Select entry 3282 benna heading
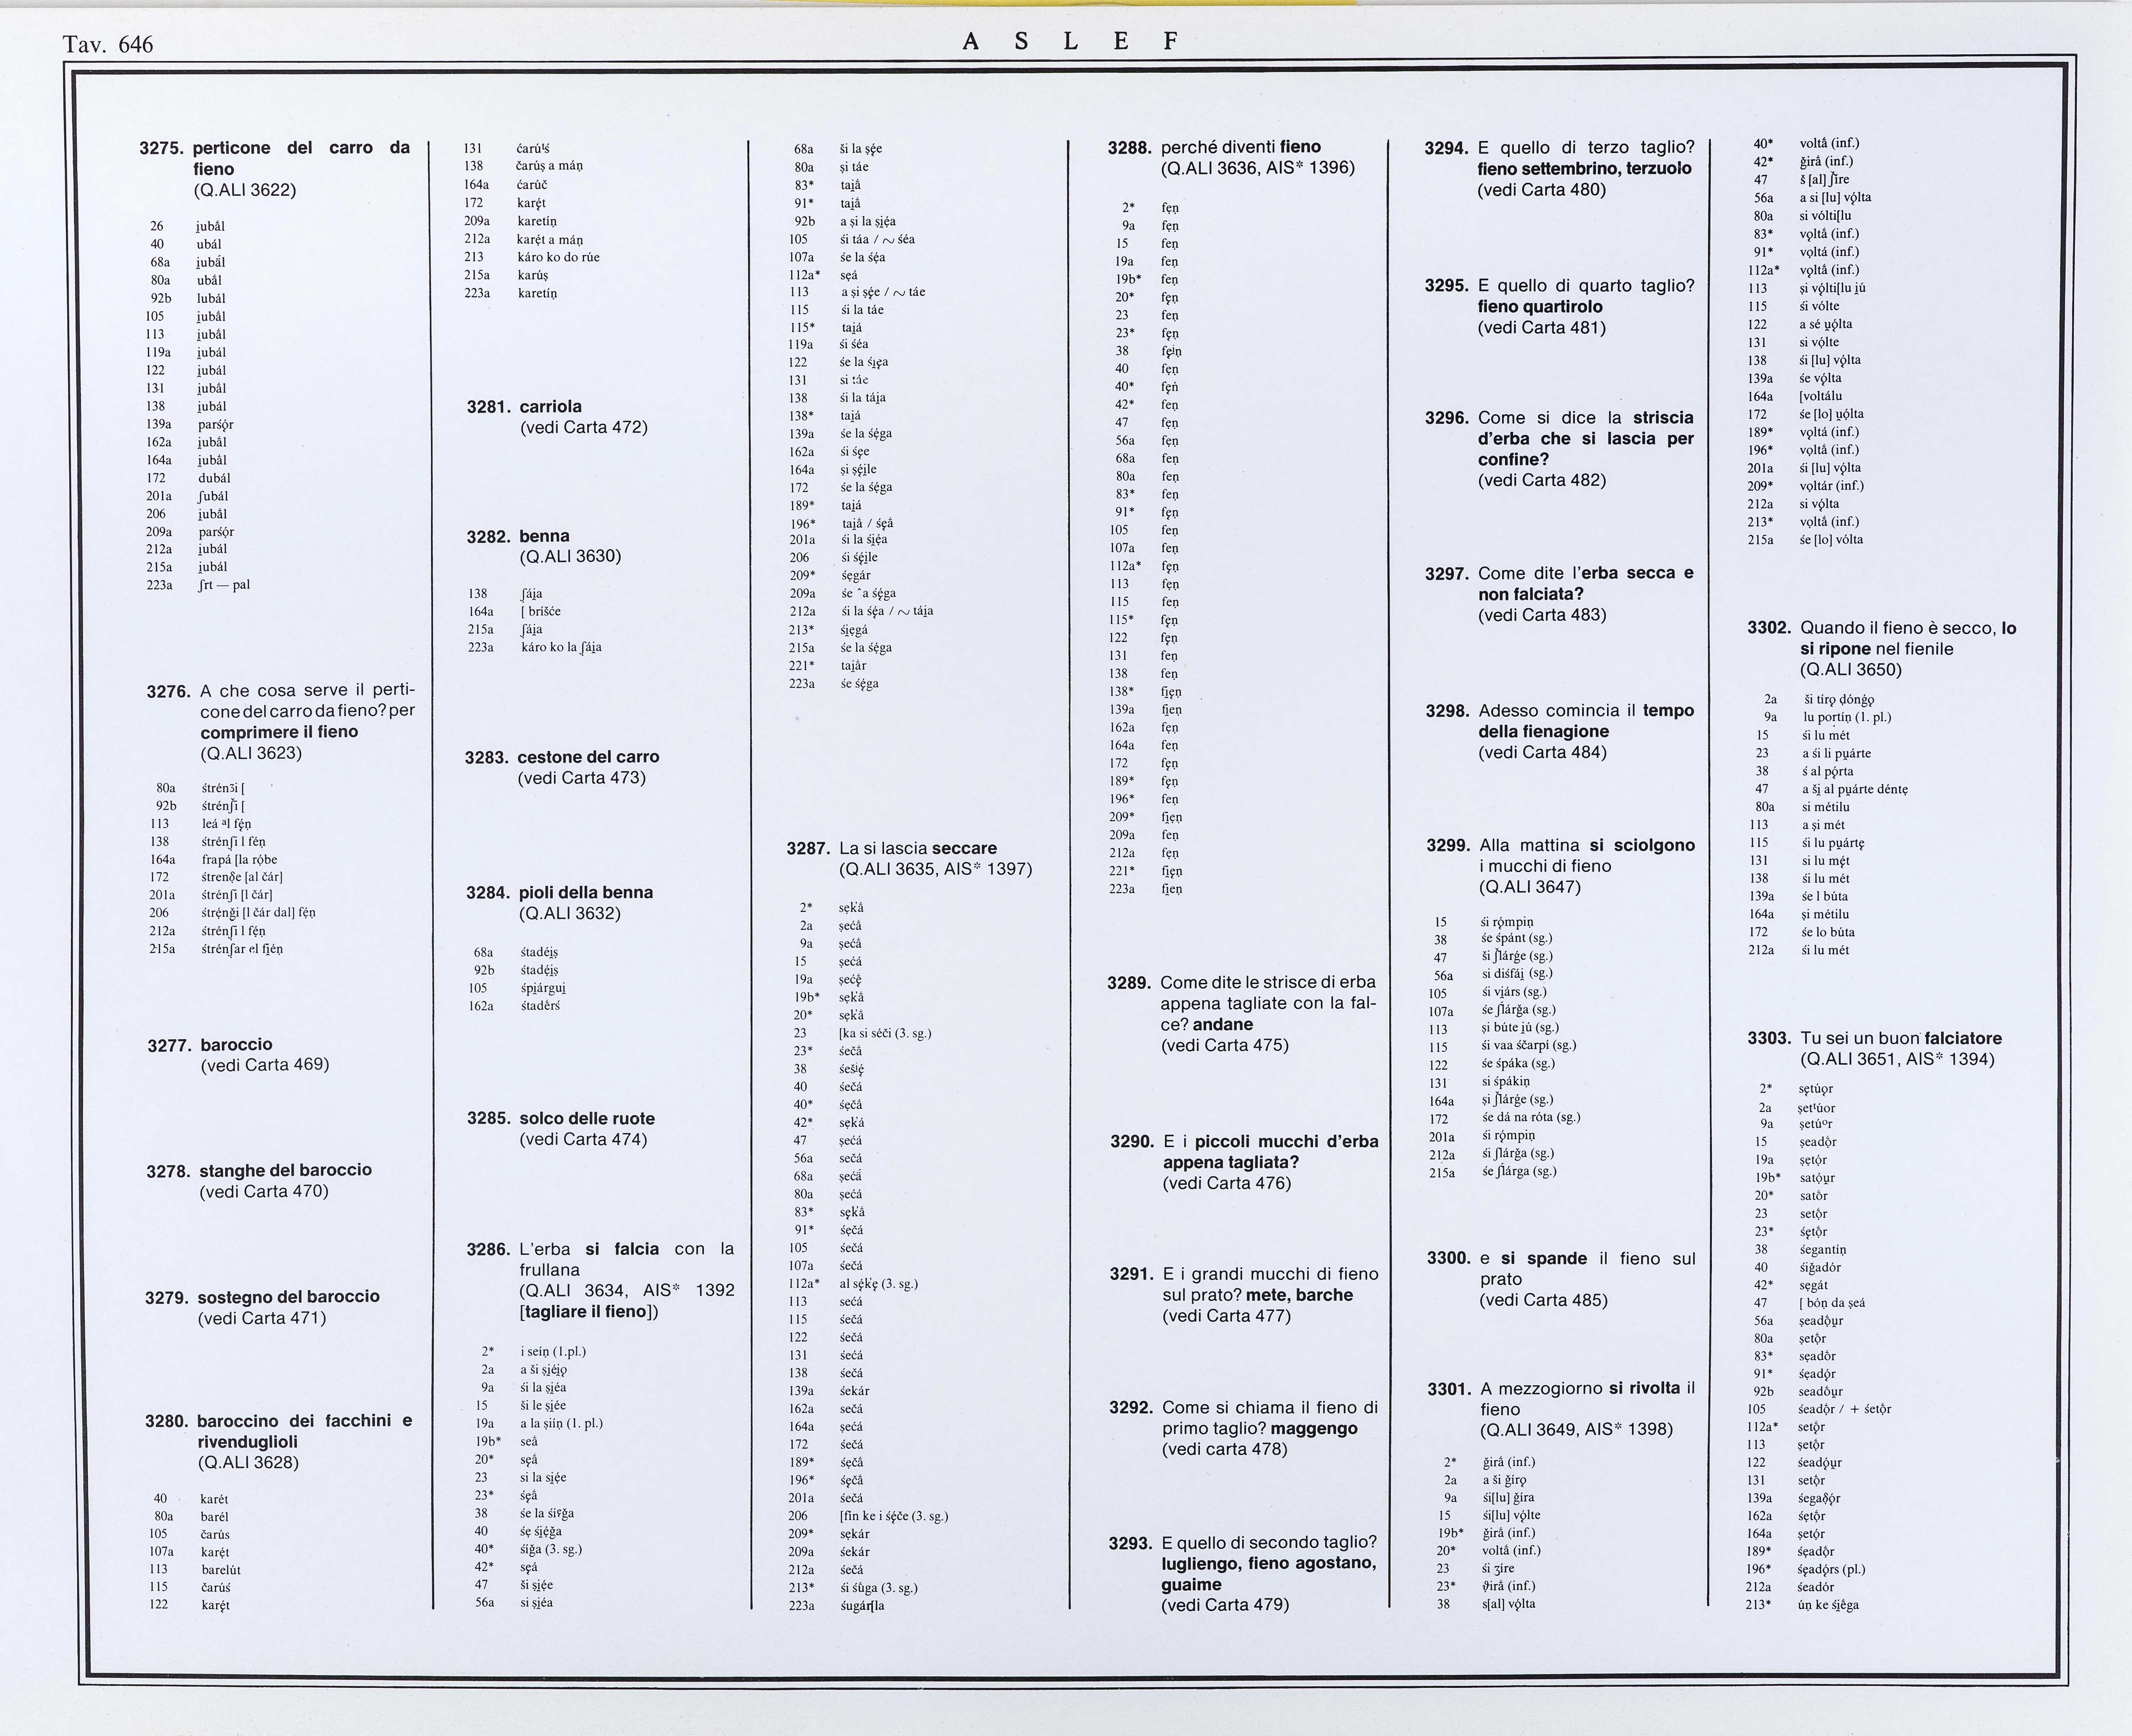The height and width of the screenshot is (1736, 2132). pos(518,537)
